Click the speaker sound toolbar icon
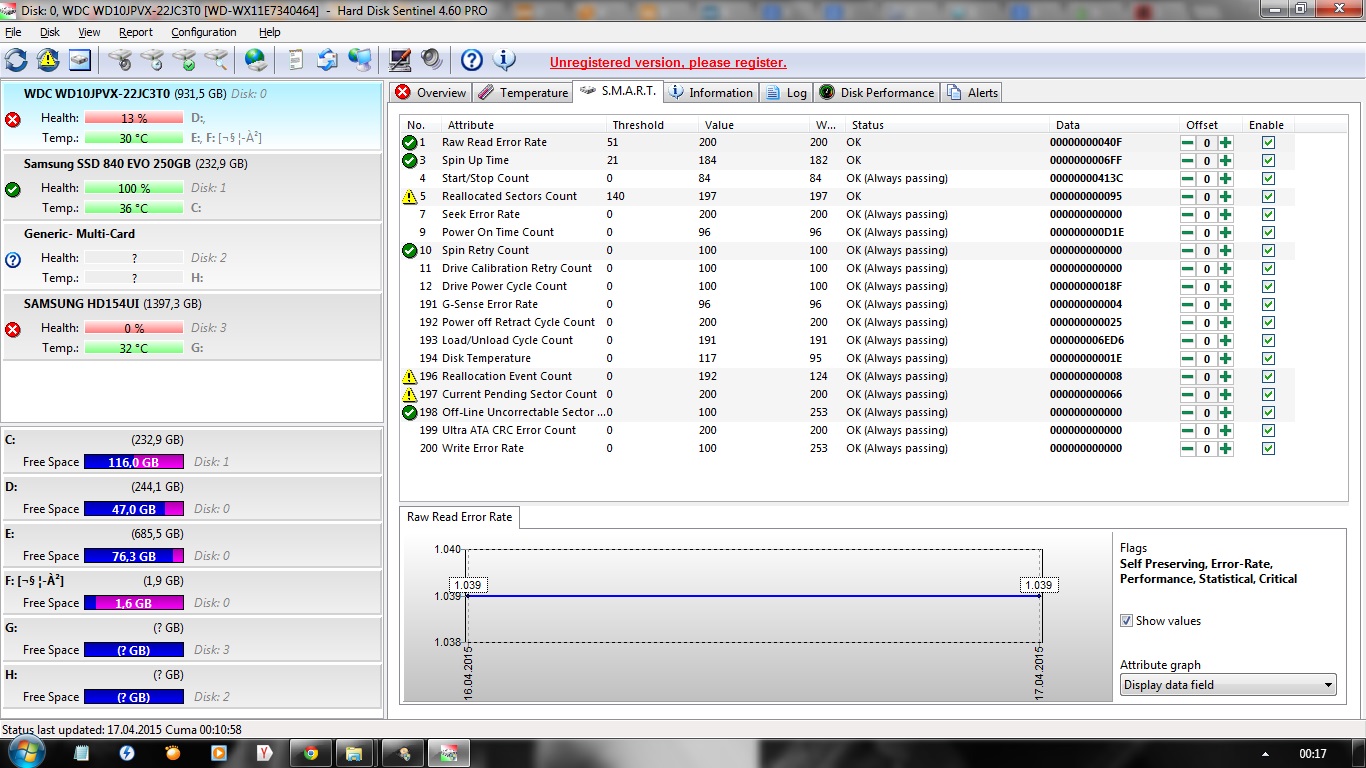1366x768 pixels. (x=431, y=60)
